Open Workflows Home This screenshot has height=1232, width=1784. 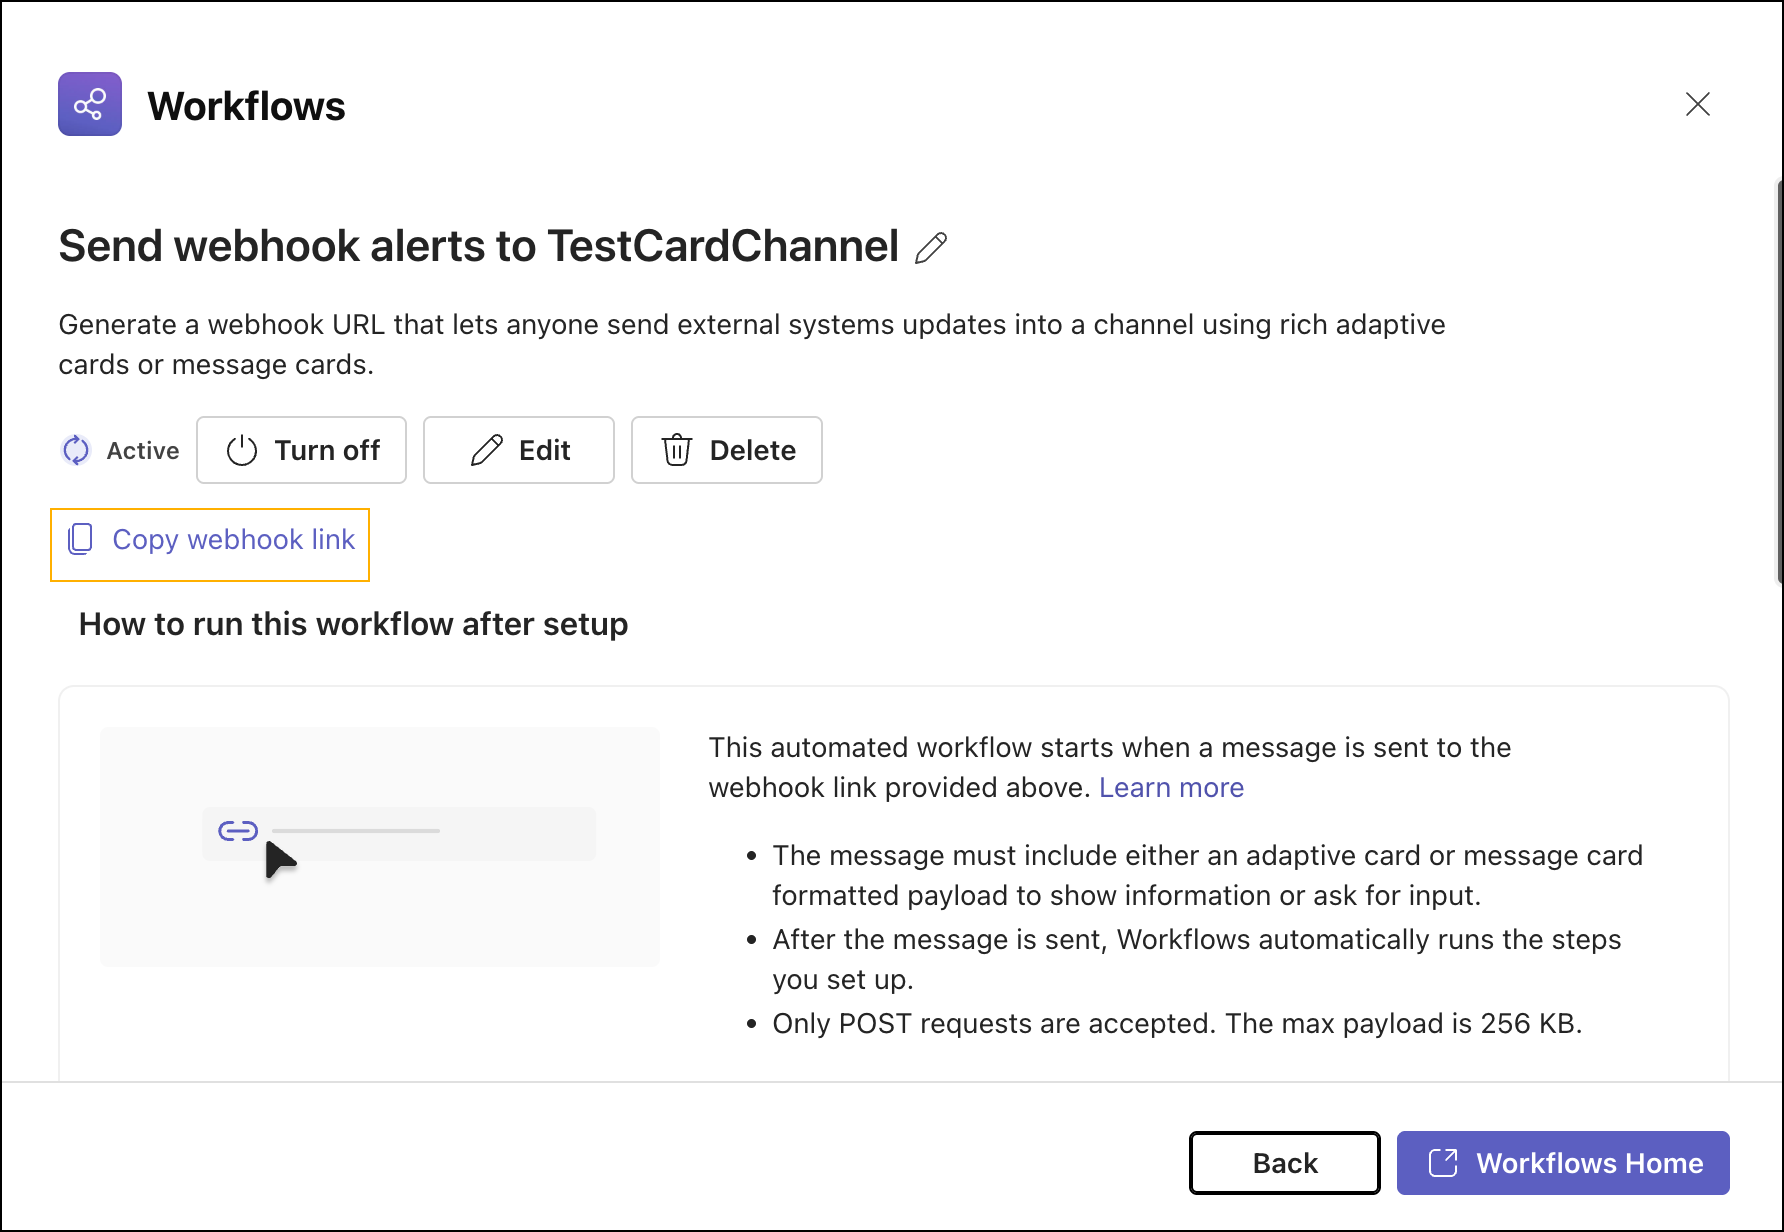tap(1588, 1163)
